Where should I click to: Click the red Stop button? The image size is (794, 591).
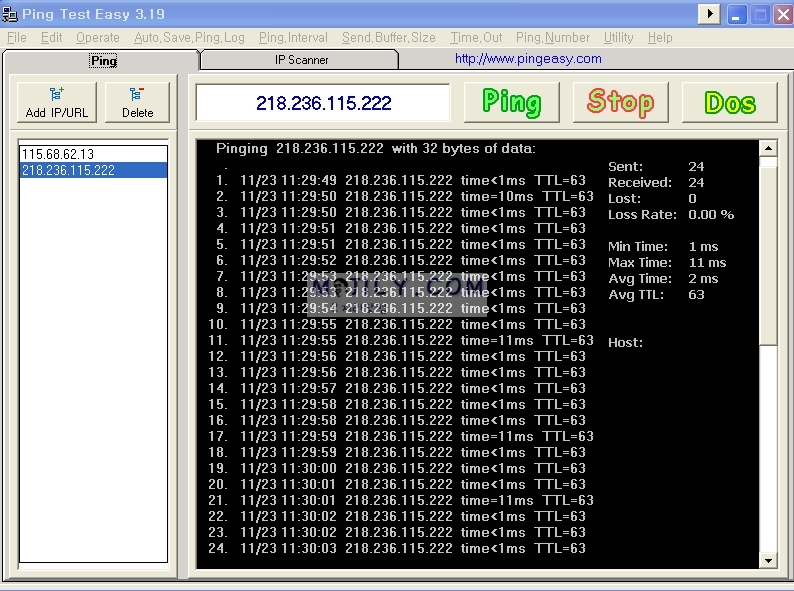(621, 102)
